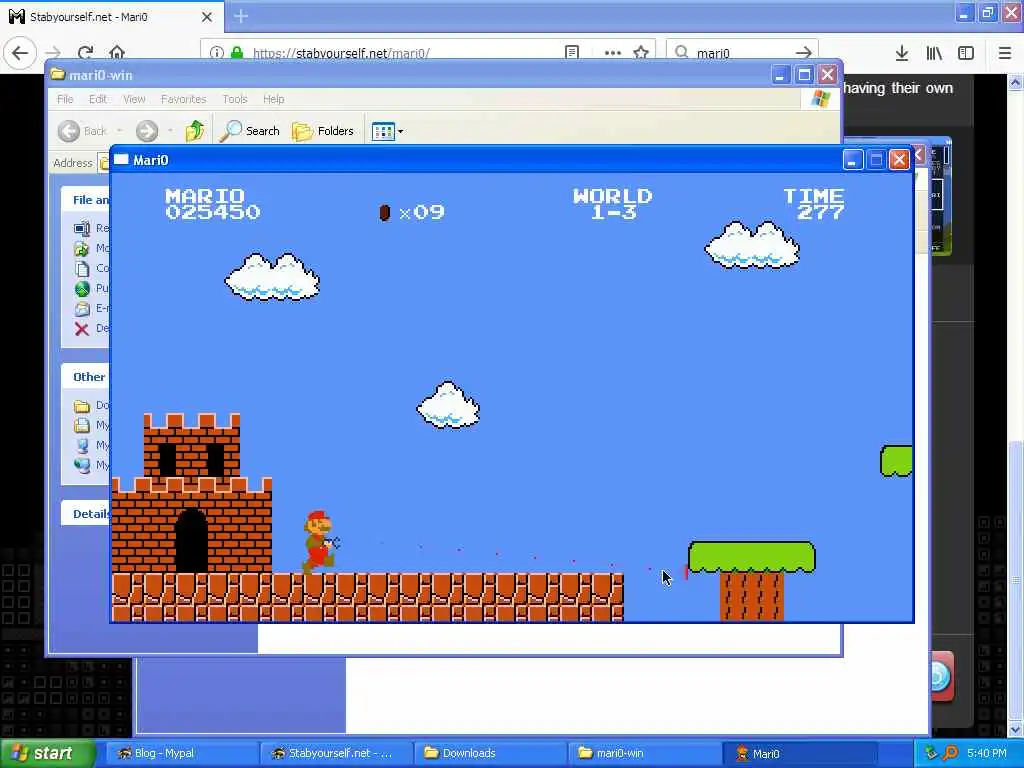1024x768 pixels.
Task: Click the magnifier tray icon near clock
Action: [x=951, y=753]
